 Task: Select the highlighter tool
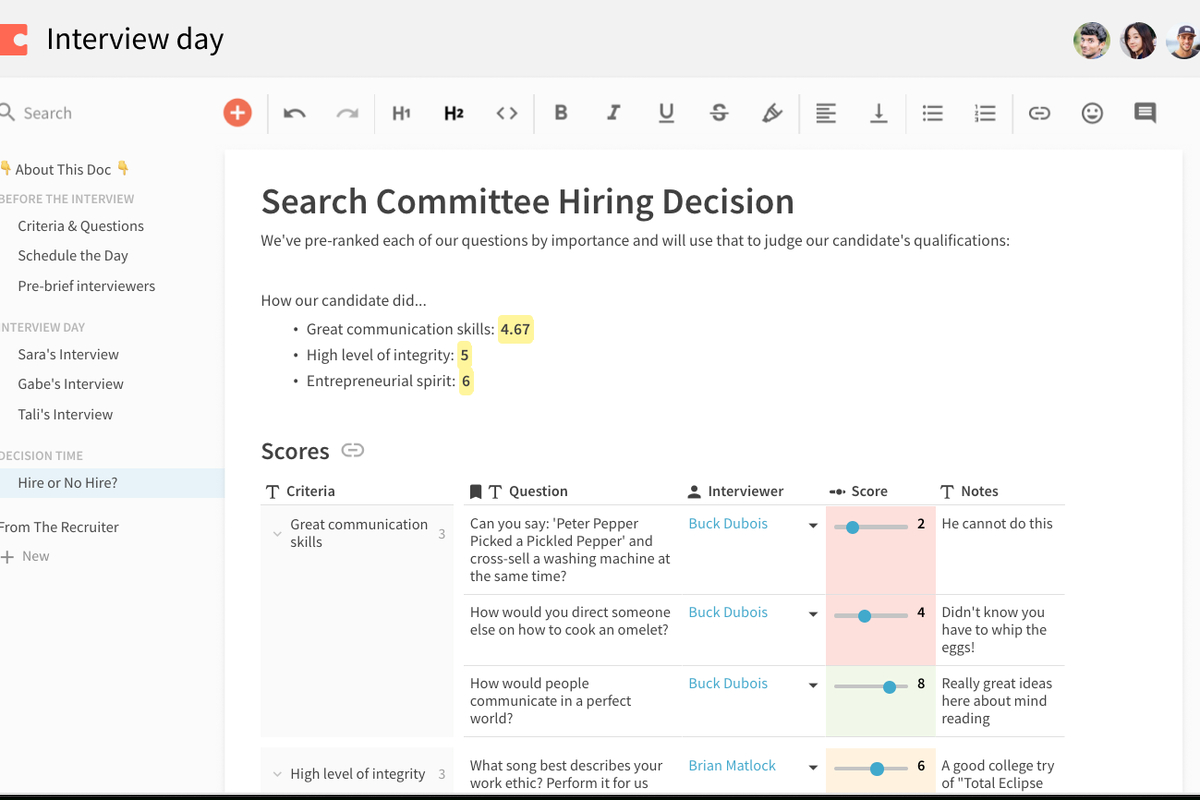[772, 113]
